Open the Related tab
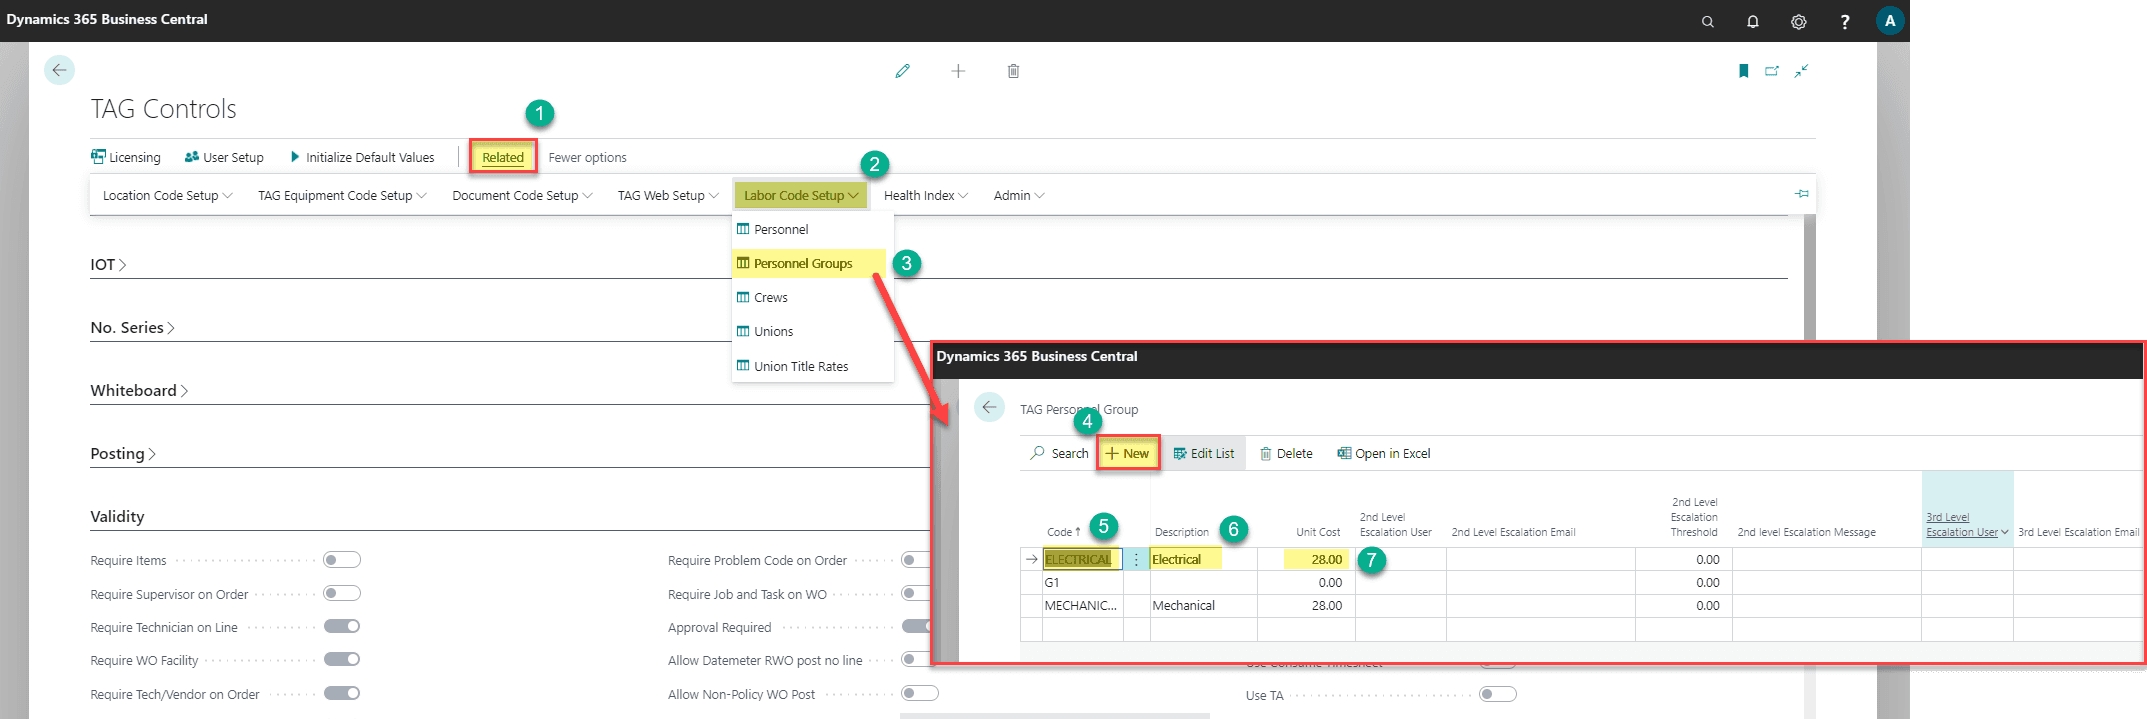Viewport: 2147px width, 719px height. (x=503, y=157)
